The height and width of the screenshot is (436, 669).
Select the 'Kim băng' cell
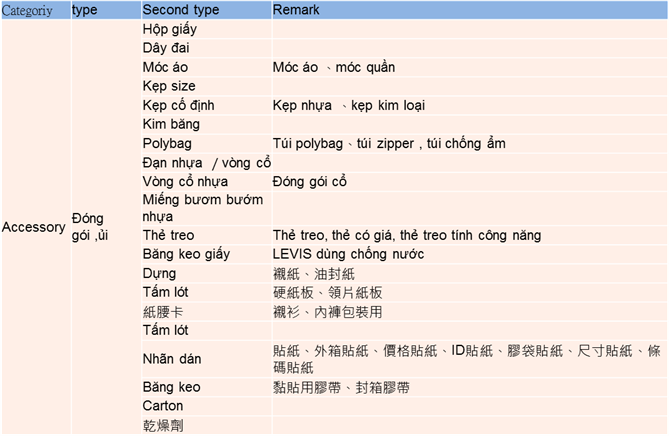(171, 124)
